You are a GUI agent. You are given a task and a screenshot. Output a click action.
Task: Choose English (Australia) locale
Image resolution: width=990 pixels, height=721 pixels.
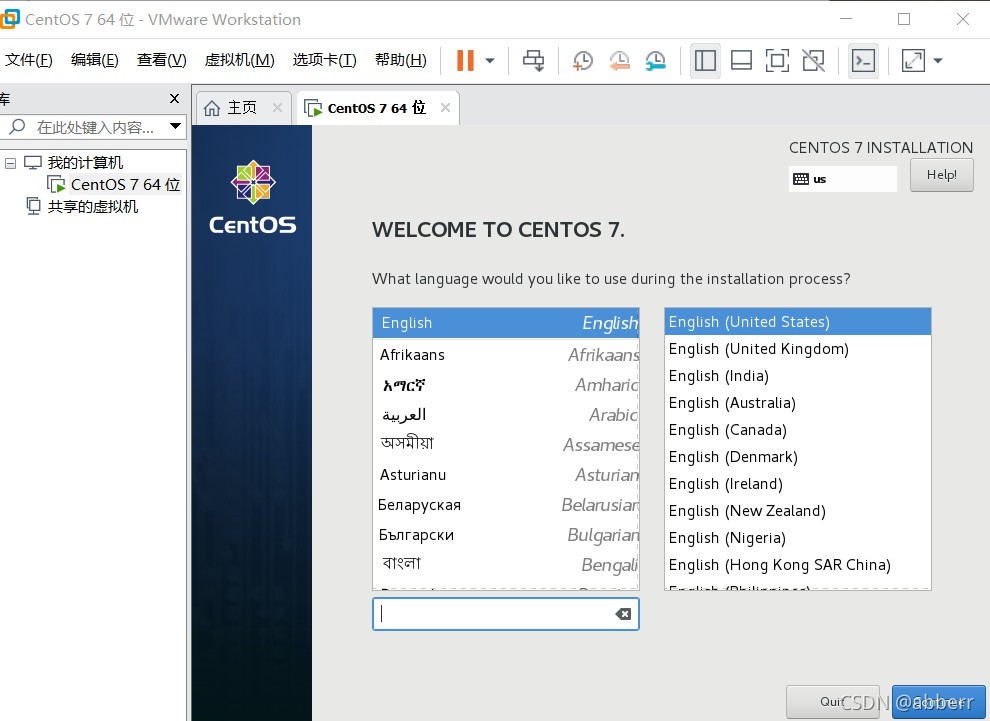(797, 403)
